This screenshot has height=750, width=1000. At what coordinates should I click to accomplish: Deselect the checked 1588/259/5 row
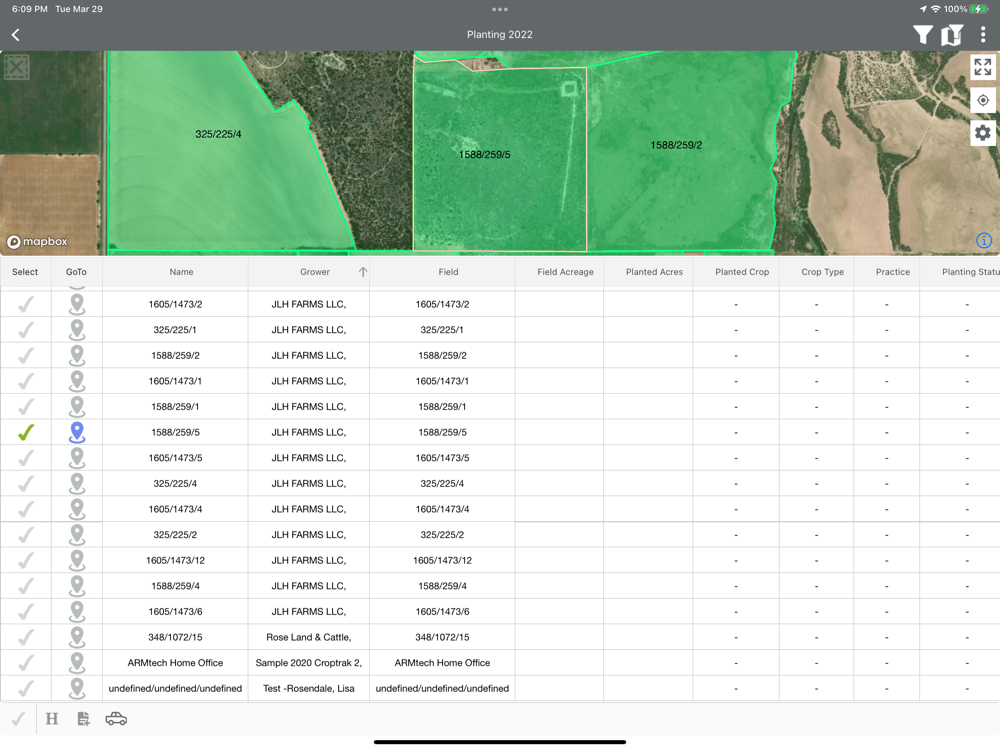26,432
